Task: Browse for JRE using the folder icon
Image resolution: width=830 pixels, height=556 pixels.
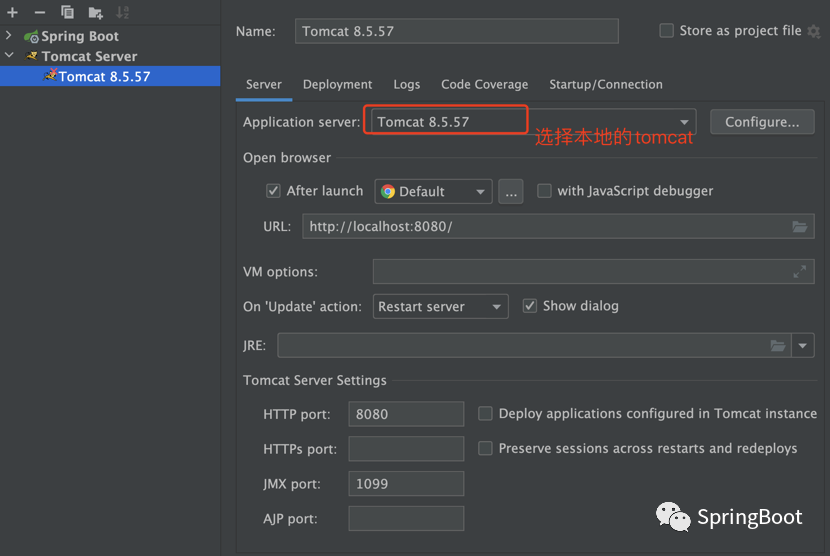Action: click(x=778, y=346)
